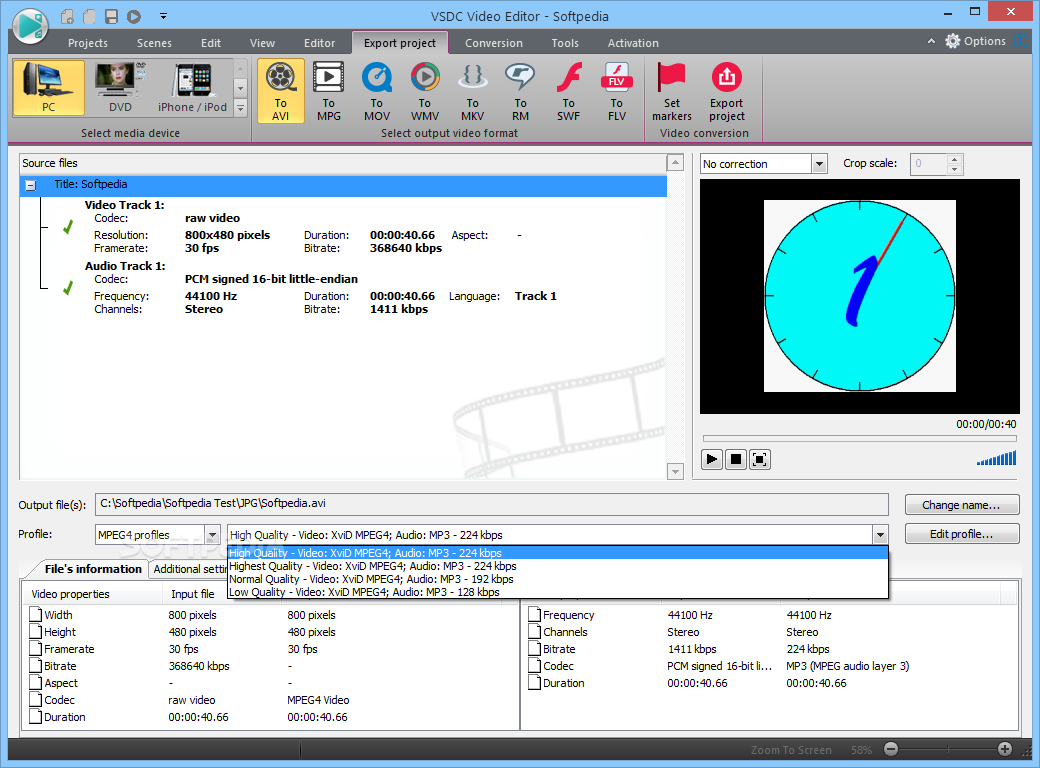Screen dimensions: 1040x768
Task: Choose To WMV output format
Action: point(424,91)
